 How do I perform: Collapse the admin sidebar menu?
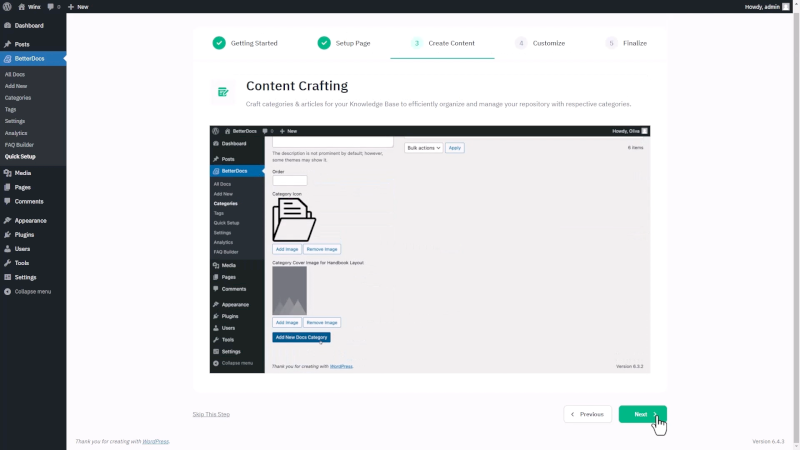pyautogui.click(x=28, y=292)
